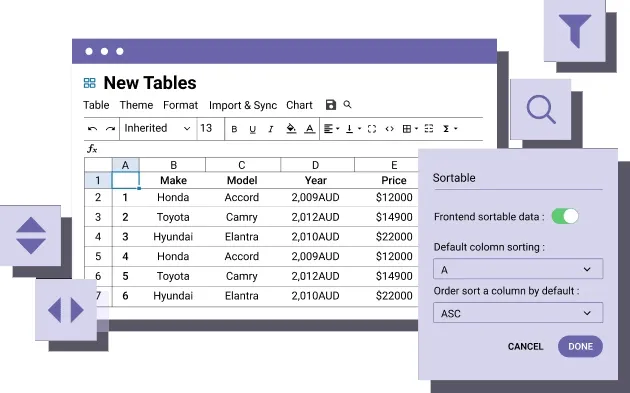Click the Model header cell
This screenshot has width=630, height=393.
pyautogui.click(x=243, y=180)
